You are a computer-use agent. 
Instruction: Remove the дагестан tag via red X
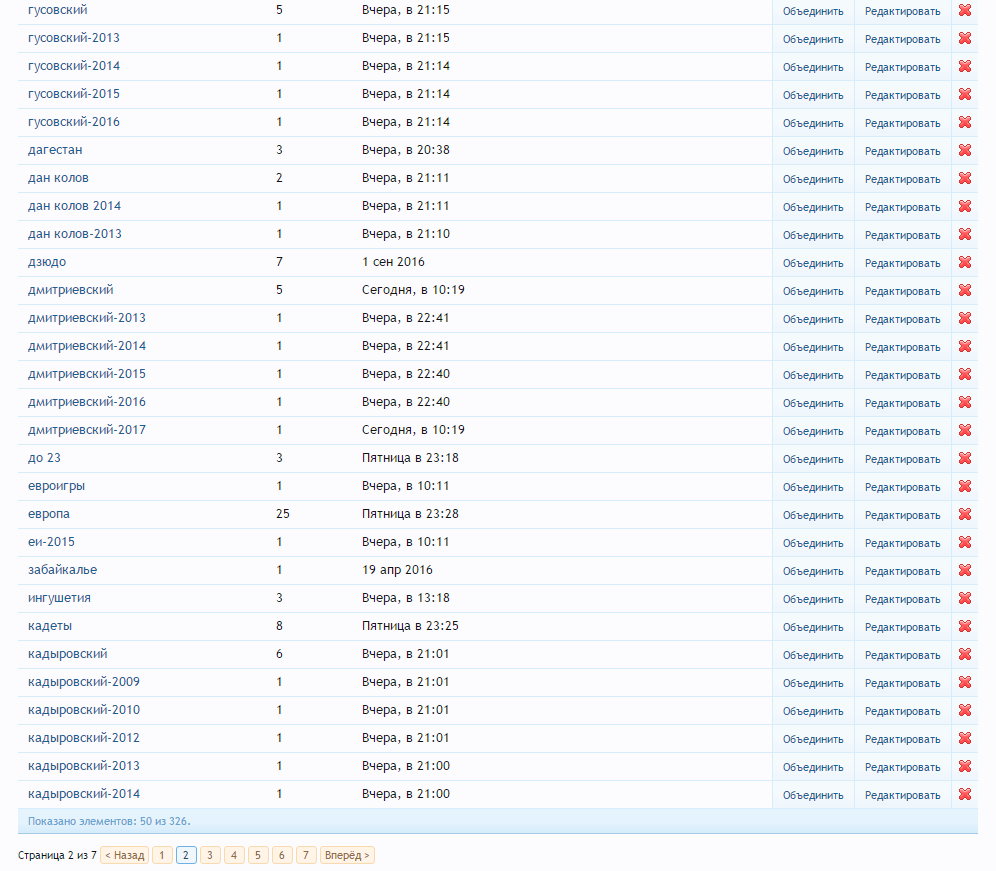click(965, 150)
